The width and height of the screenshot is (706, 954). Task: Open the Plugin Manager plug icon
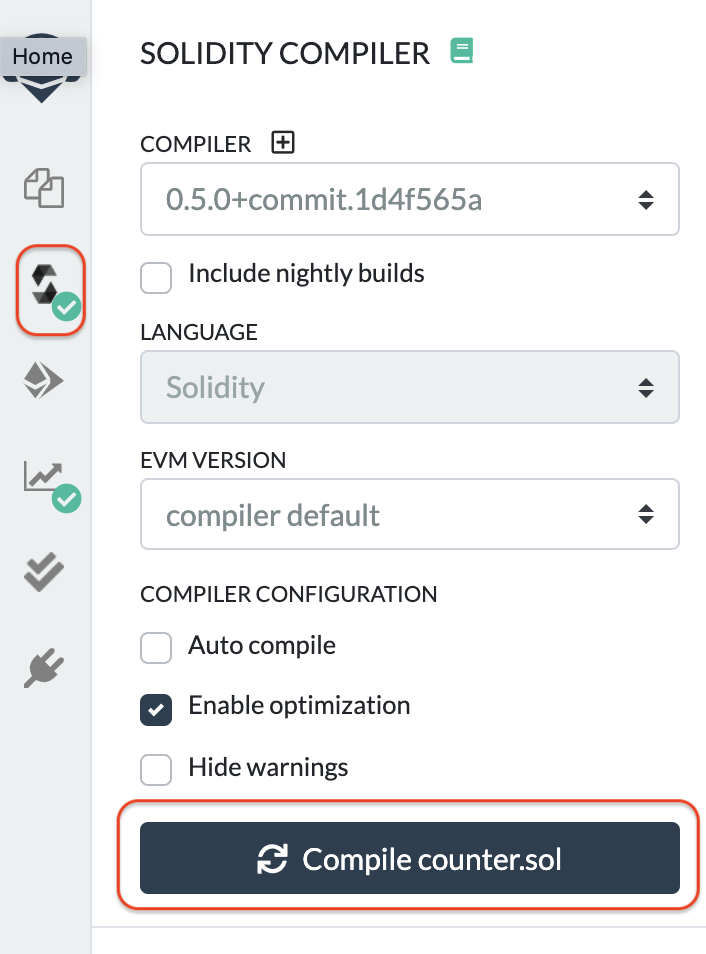coord(44,667)
